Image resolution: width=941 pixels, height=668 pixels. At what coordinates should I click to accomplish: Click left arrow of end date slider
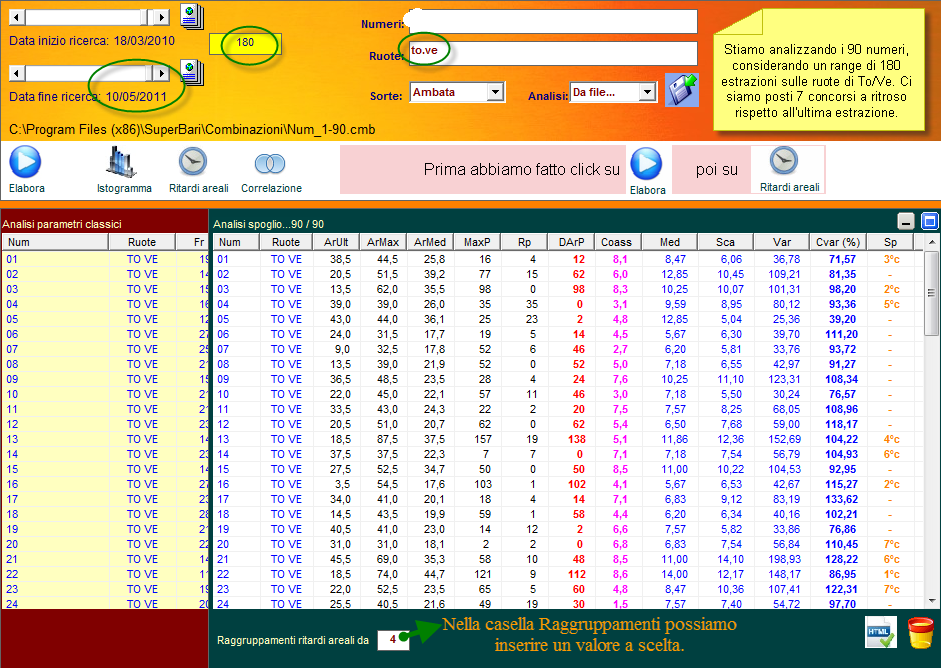click(17, 73)
